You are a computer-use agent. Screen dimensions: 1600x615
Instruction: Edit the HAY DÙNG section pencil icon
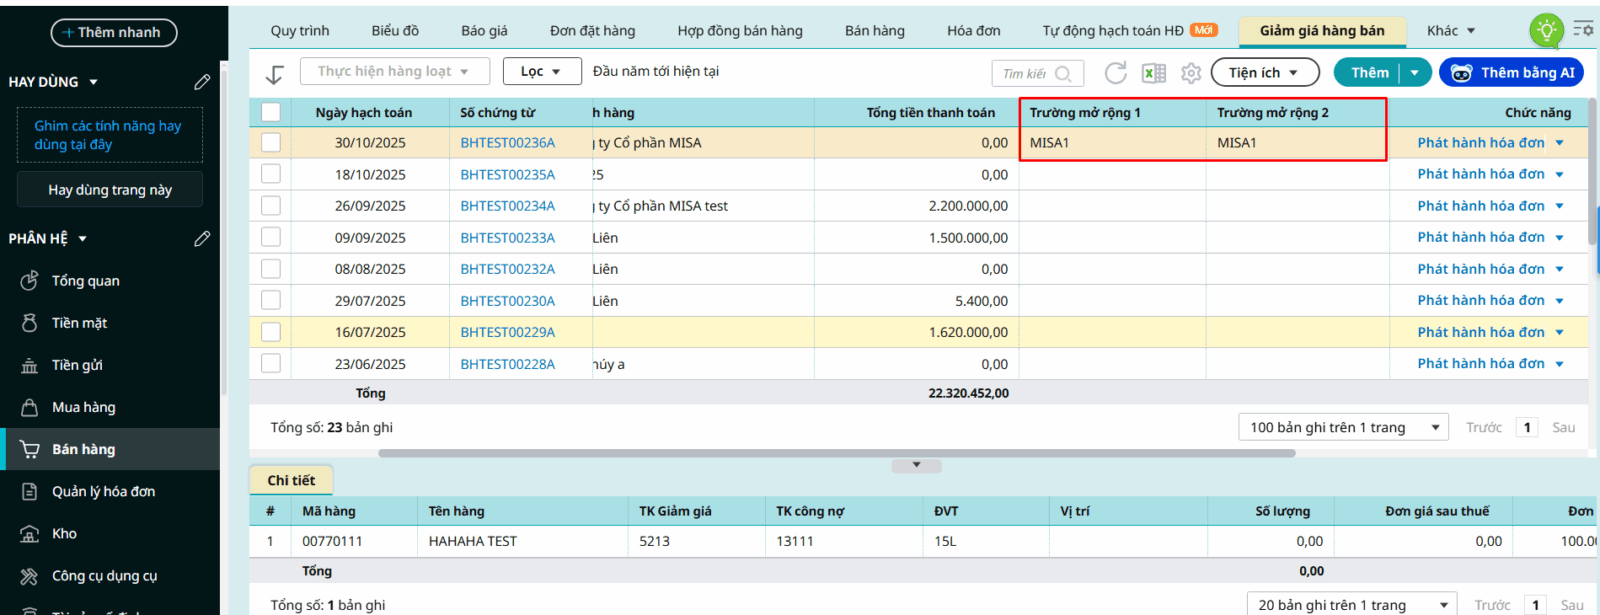(x=202, y=82)
